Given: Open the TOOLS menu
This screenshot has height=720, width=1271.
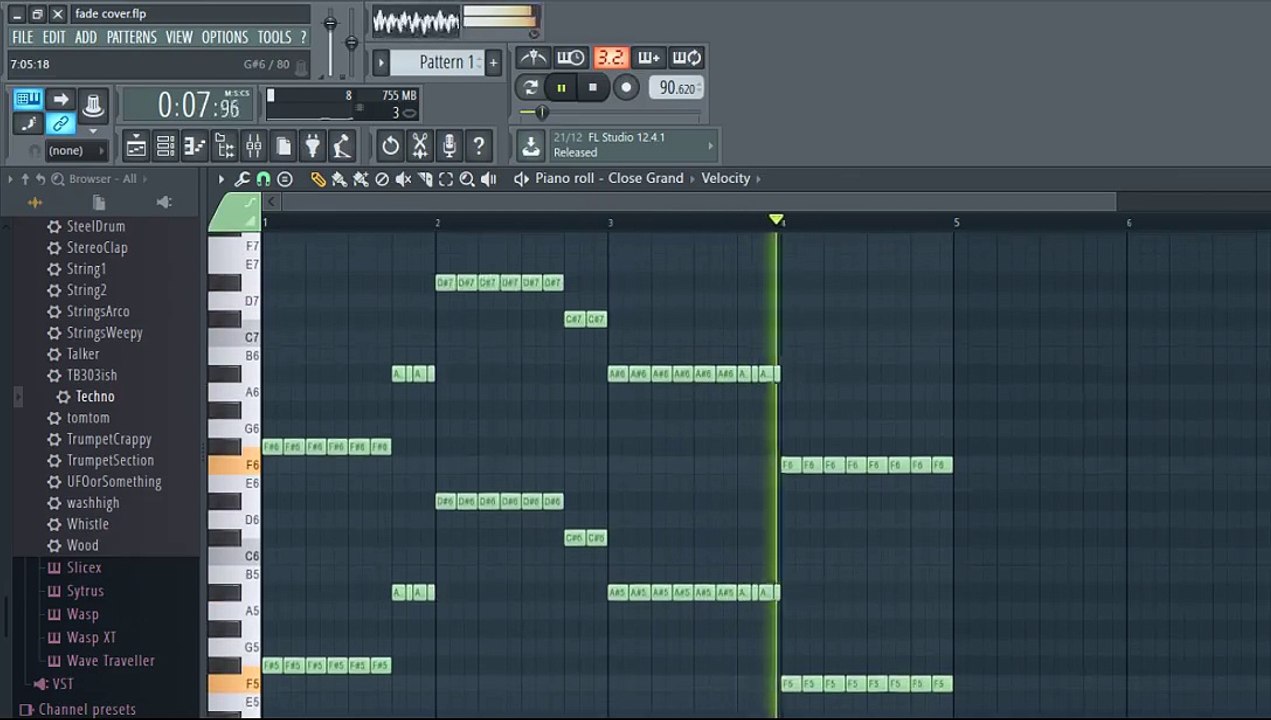Looking at the screenshot, I should (x=275, y=37).
